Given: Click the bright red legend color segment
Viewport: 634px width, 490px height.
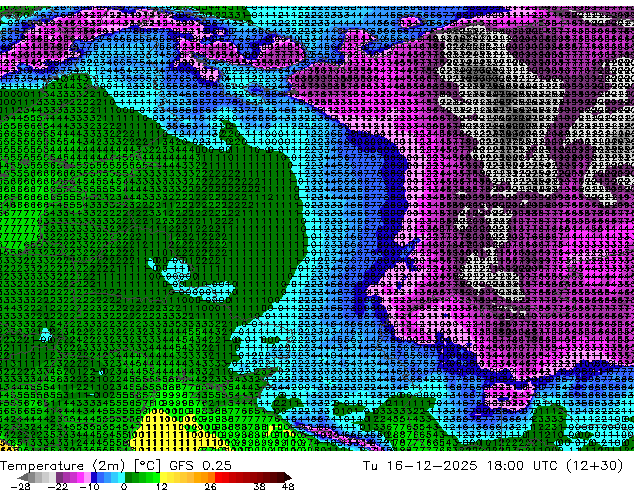Looking at the screenshot, I should pos(218,477).
